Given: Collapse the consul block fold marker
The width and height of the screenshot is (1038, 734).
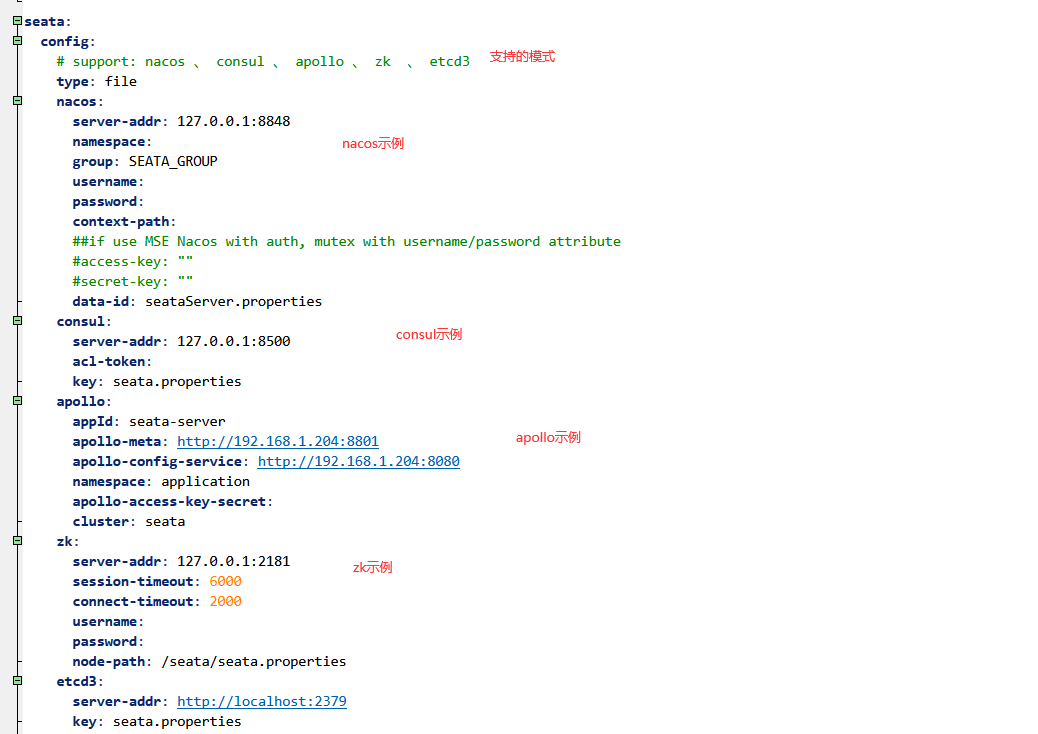Looking at the screenshot, I should [x=17, y=320].
